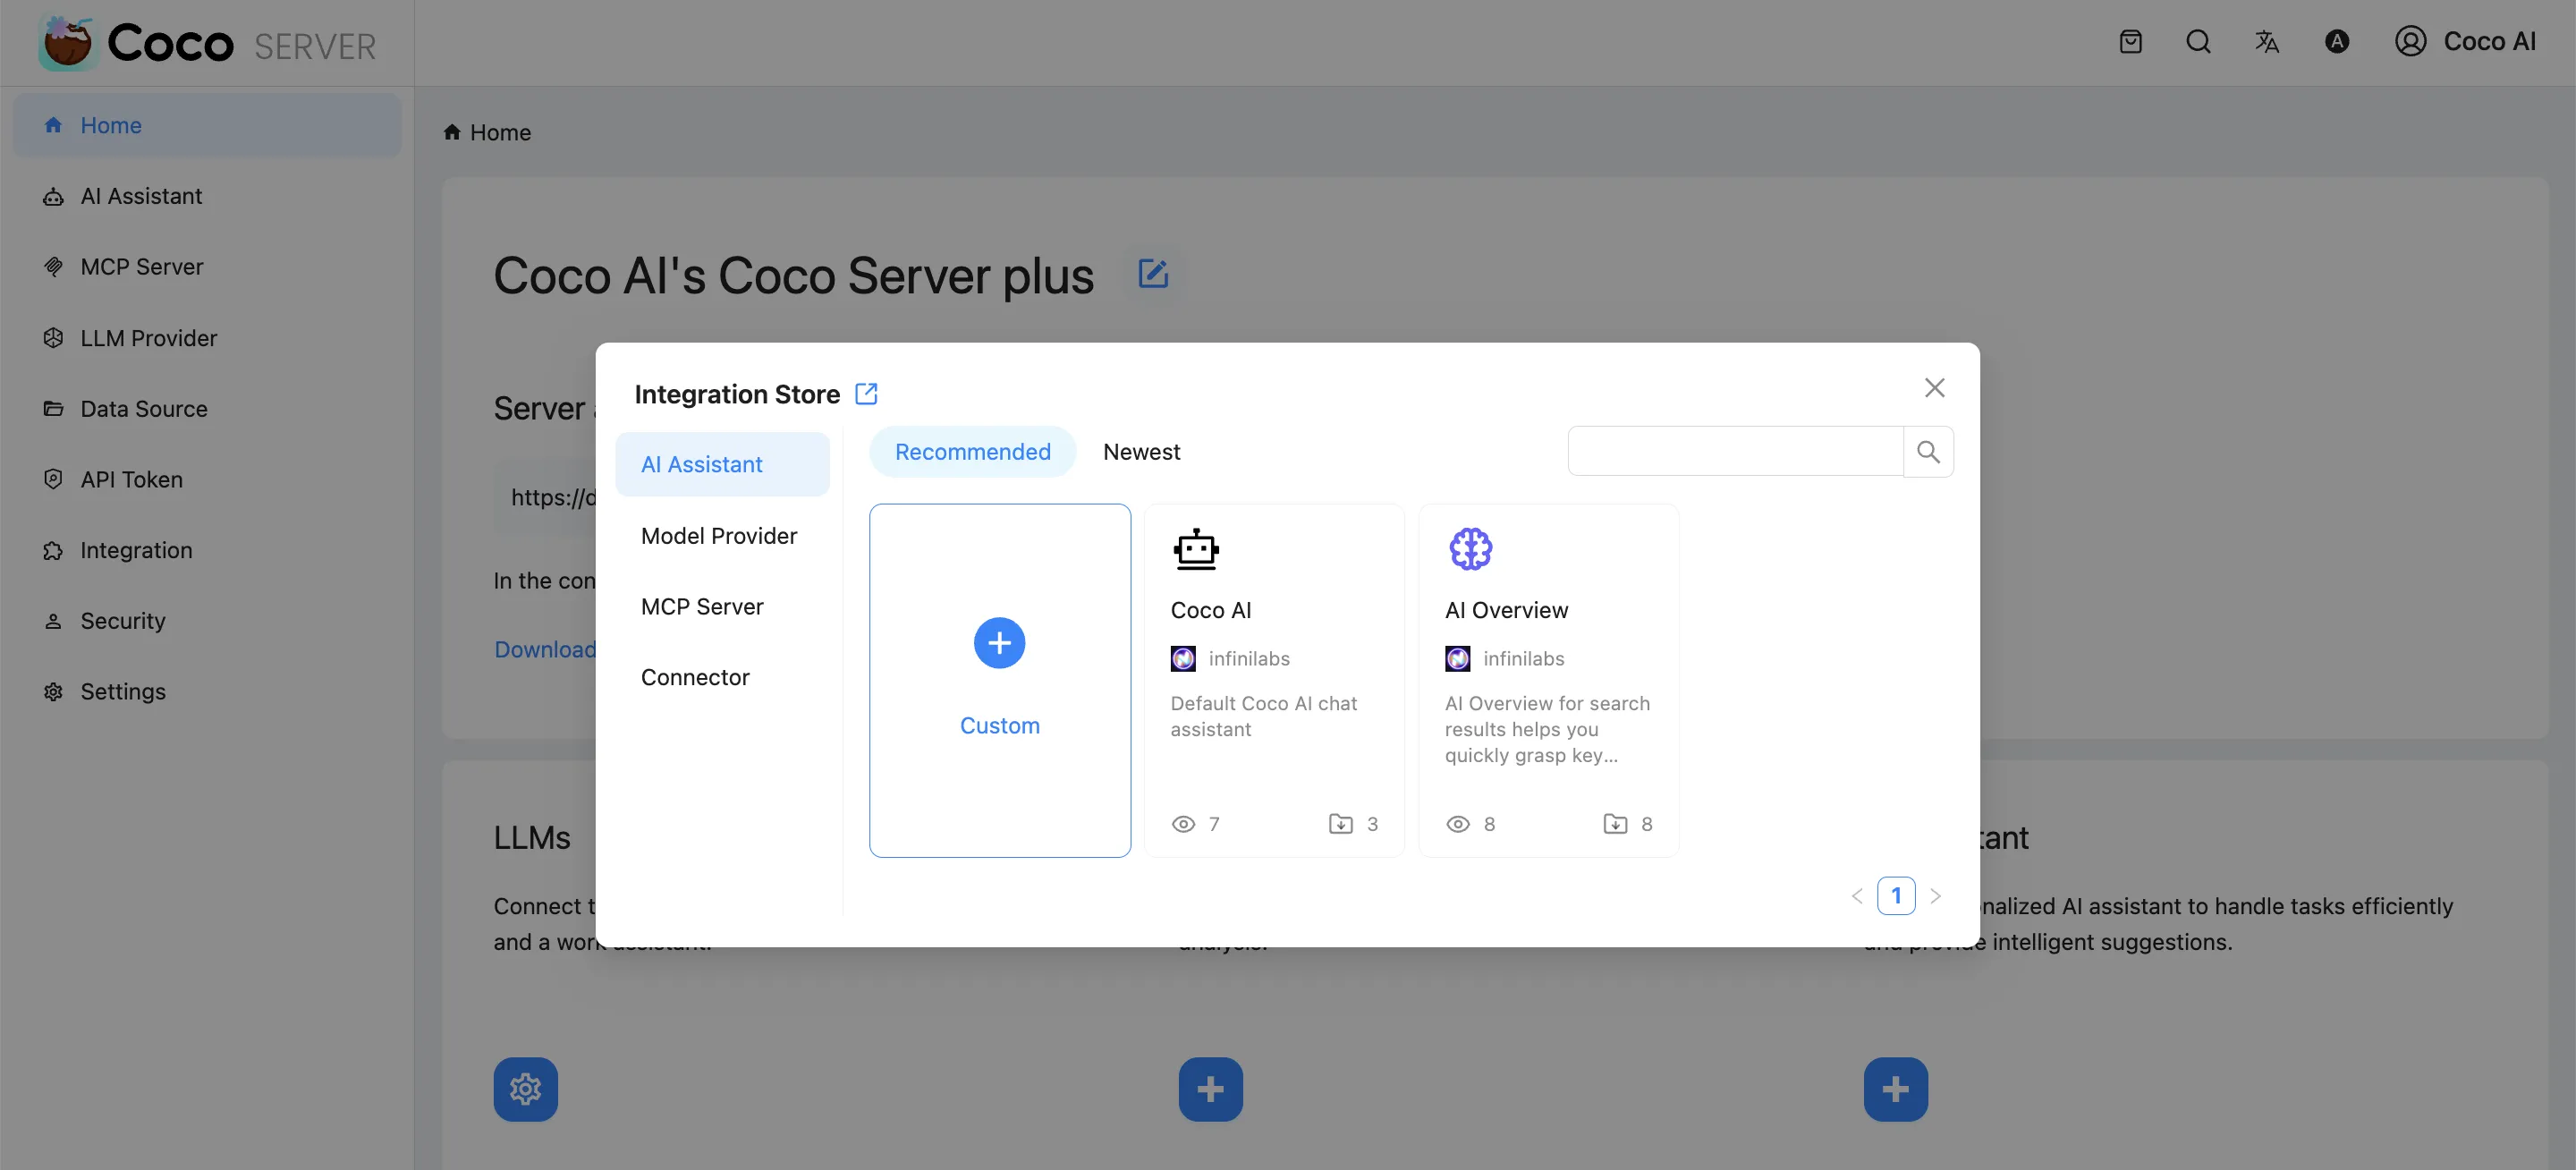Go to the previous results page

click(1857, 895)
